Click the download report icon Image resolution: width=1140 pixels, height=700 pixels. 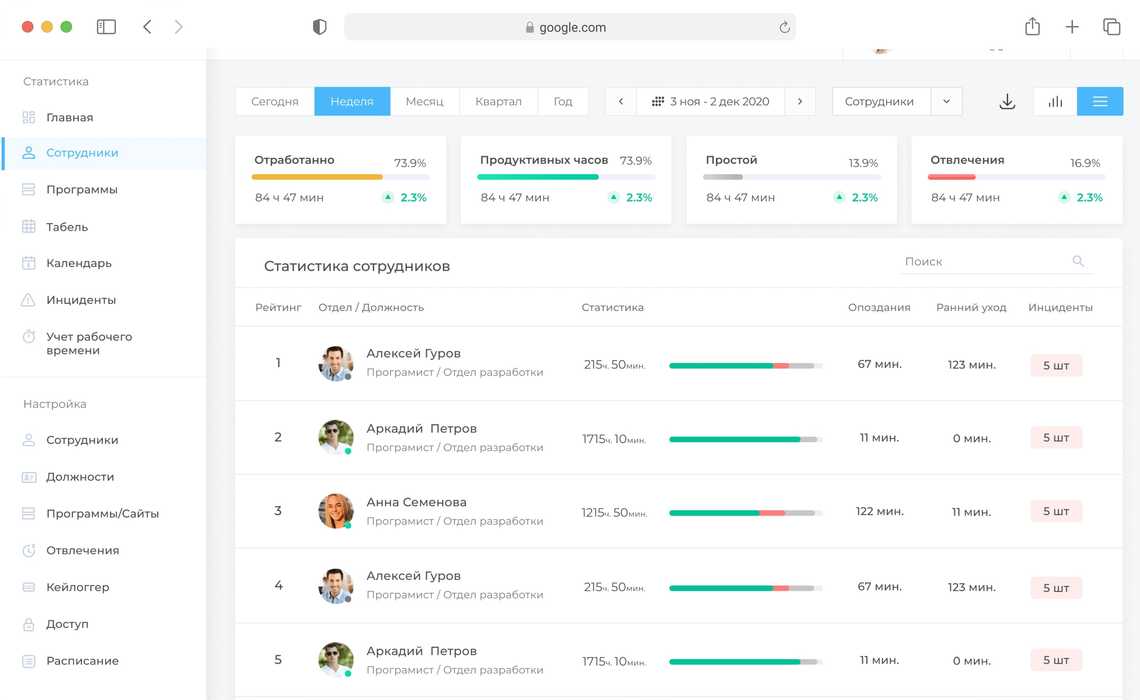coord(1007,102)
